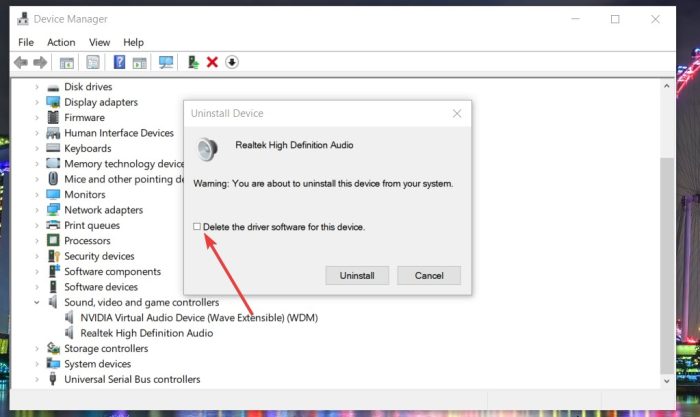Open the File menu
The height and width of the screenshot is (417, 700).
coord(26,42)
